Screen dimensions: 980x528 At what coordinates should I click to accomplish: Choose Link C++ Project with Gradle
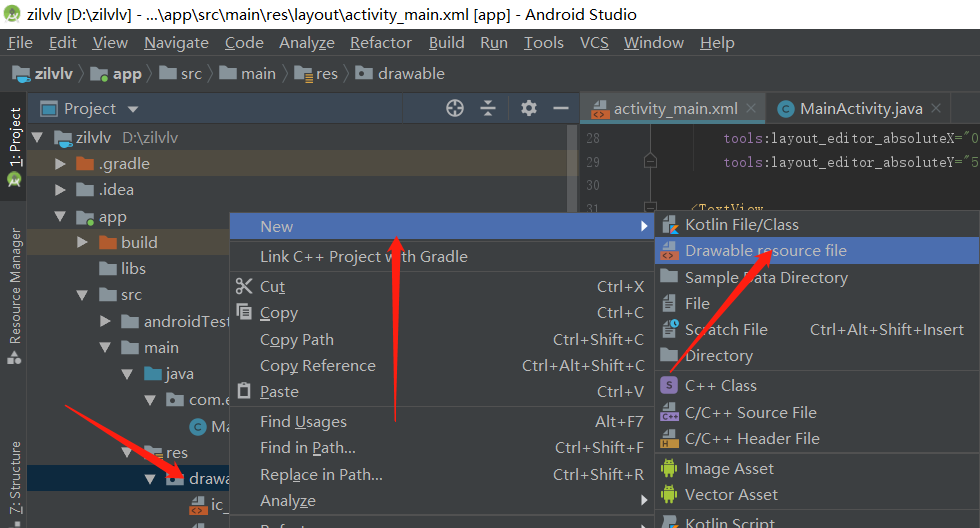[x=442, y=256]
